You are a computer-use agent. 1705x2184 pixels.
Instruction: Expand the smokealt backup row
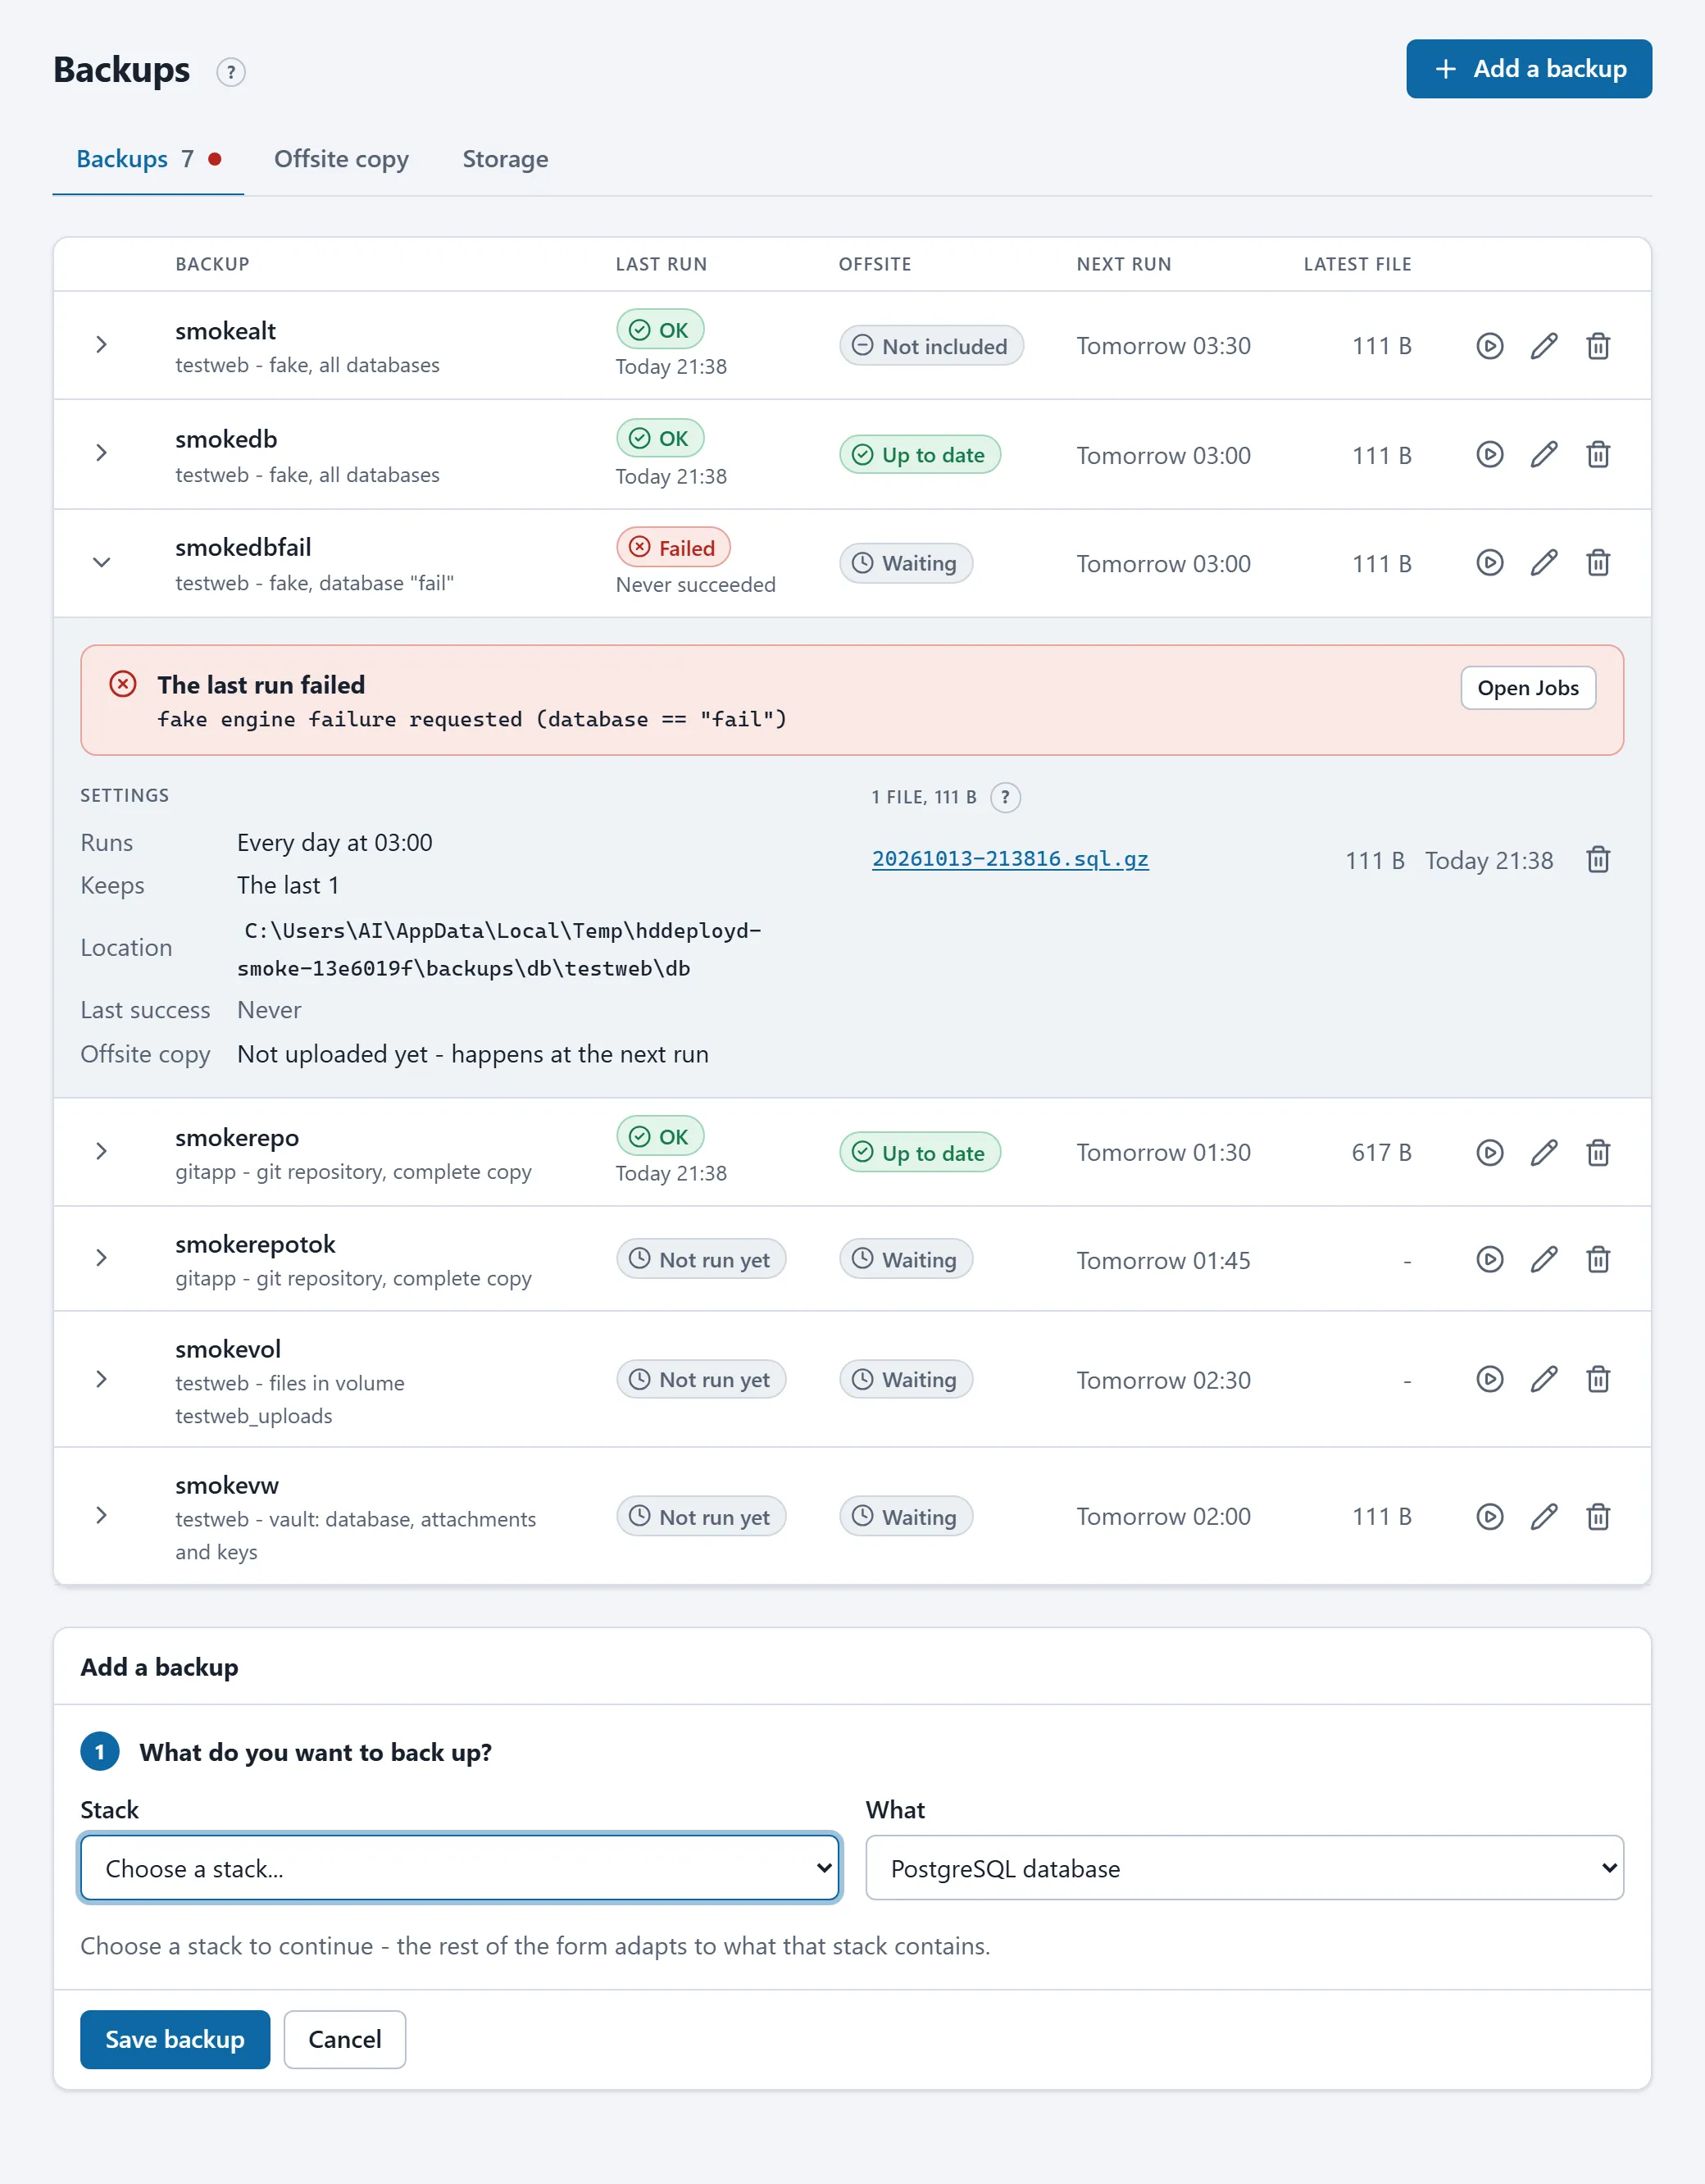coord(101,345)
